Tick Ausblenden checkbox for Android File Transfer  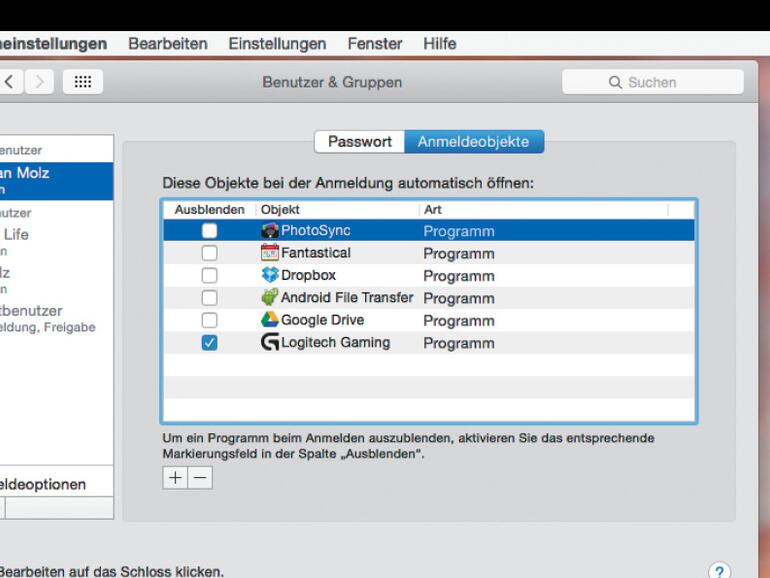pos(210,298)
